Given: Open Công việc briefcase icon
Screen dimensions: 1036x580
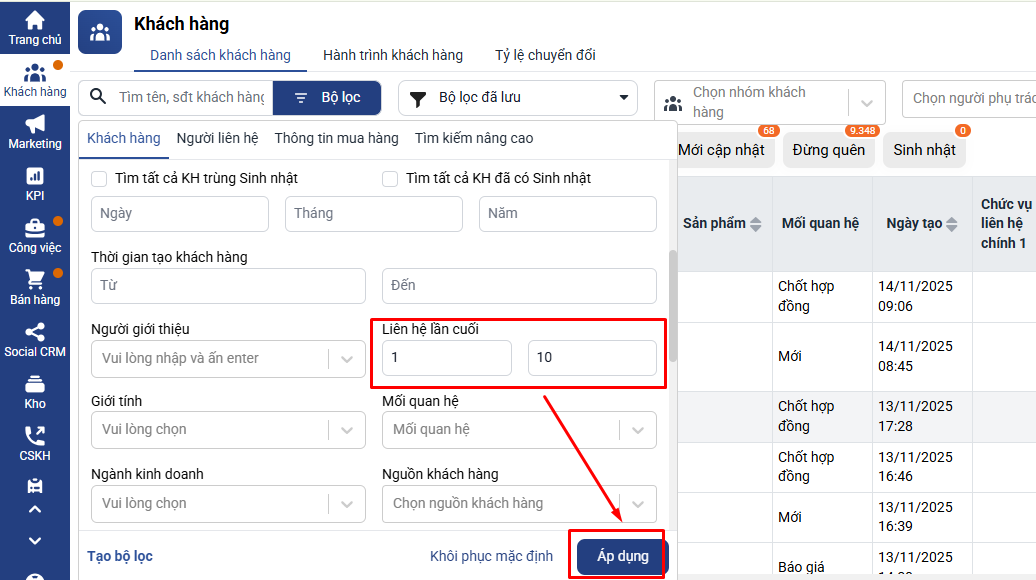Looking at the screenshot, I should (35, 228).
